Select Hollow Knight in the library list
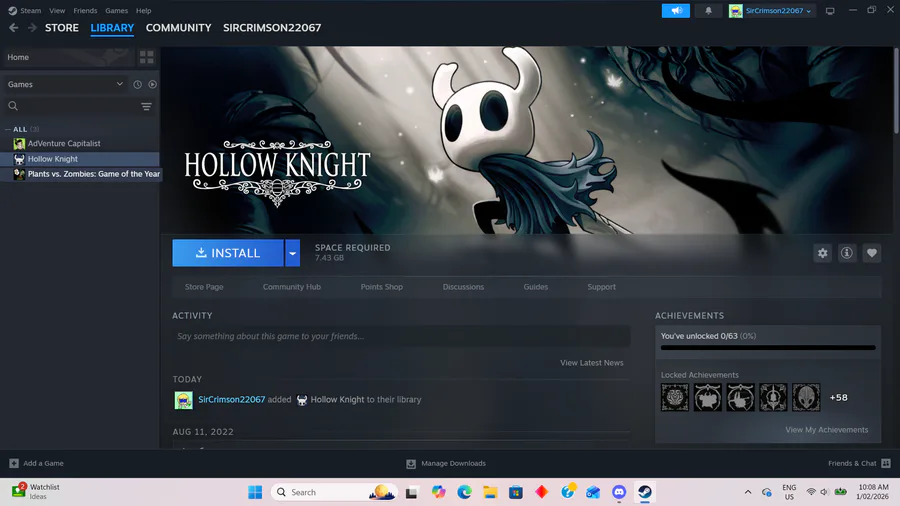 point(80,159)
